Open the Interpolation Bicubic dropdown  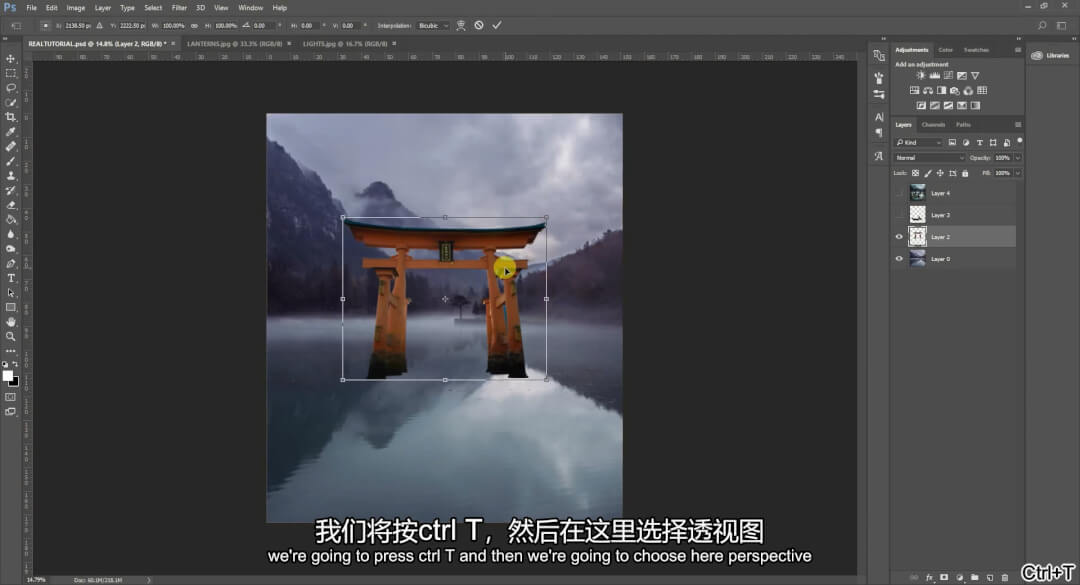[433, 25]
